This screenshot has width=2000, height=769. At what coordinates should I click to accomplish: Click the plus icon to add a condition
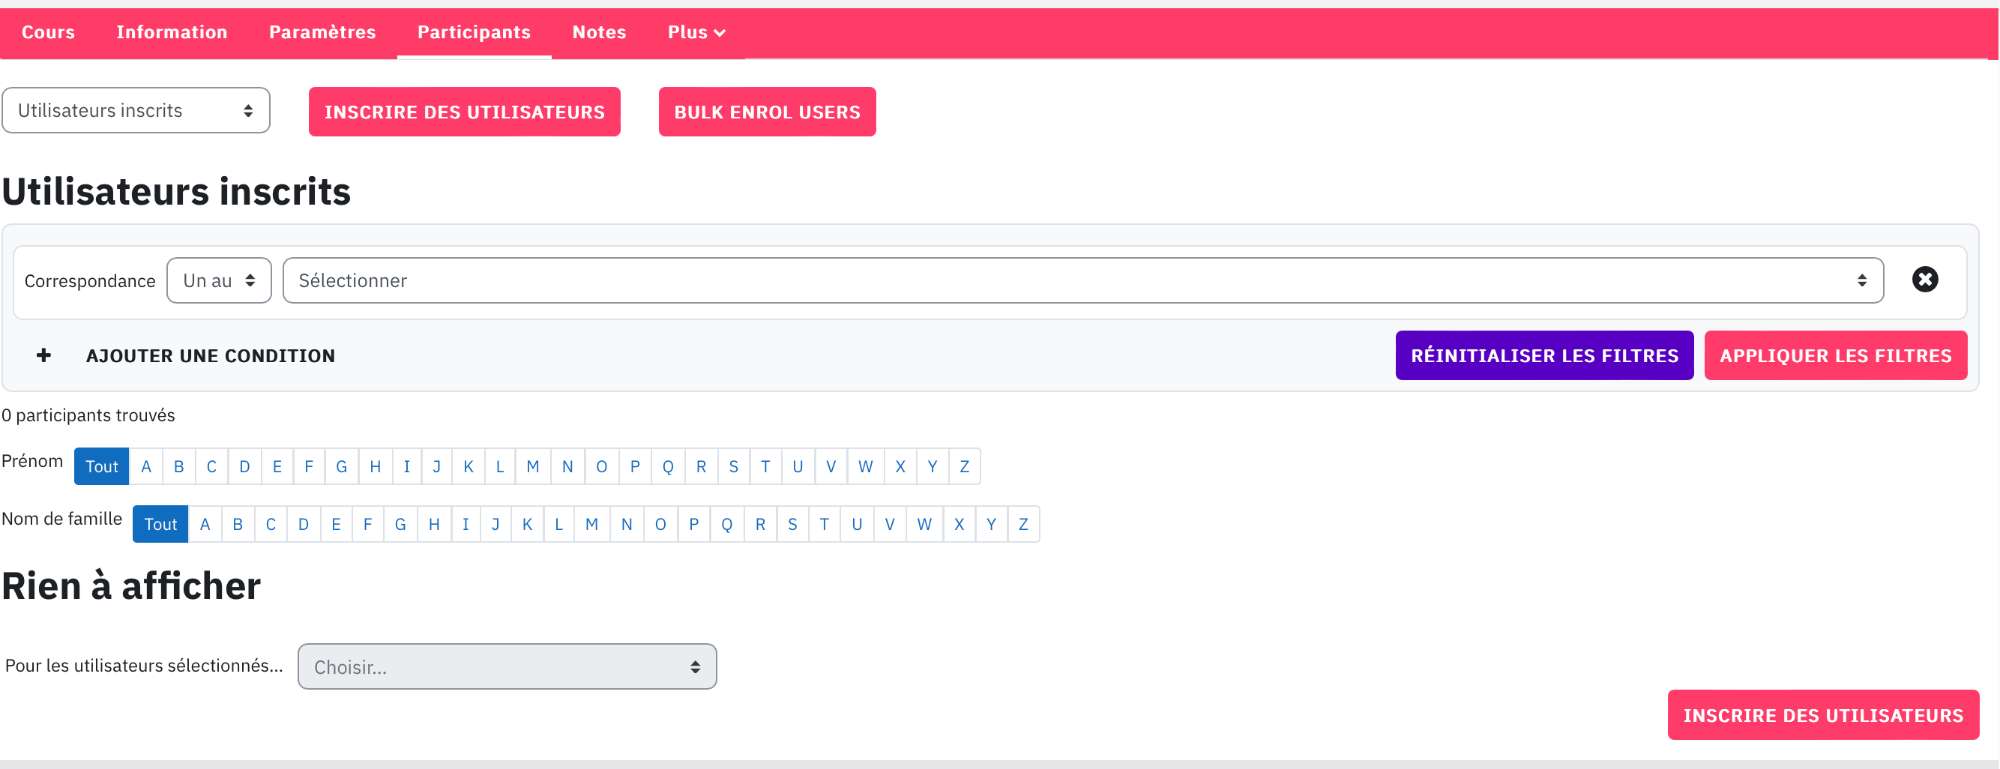point(43,356)
